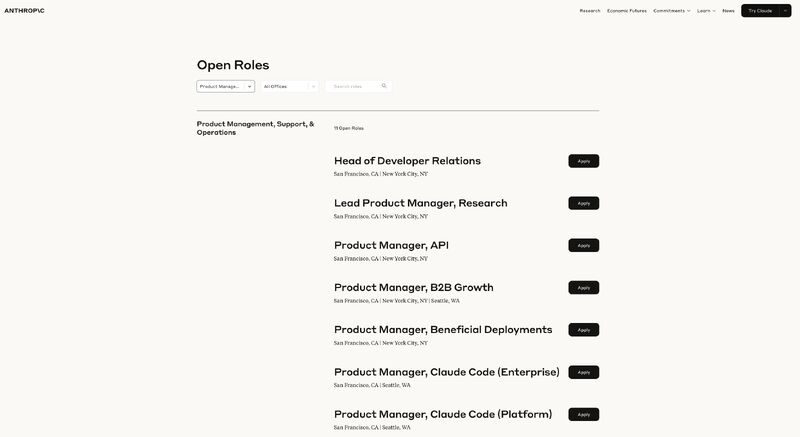Open Product Manager, Claude Code (Platform) title
800x437 pixels.
click(x=443, y=415)
